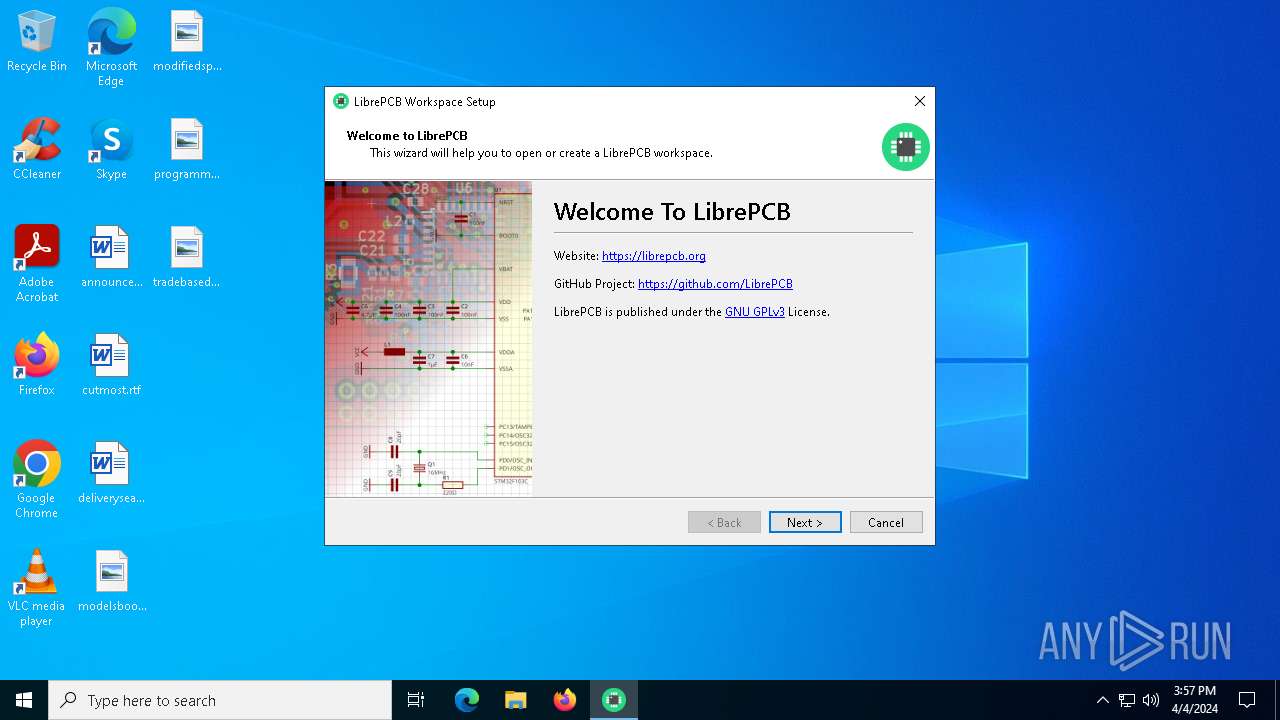Open the https://librepcb.org website link
1280x720 pixels.
click(x=654, y=256)
